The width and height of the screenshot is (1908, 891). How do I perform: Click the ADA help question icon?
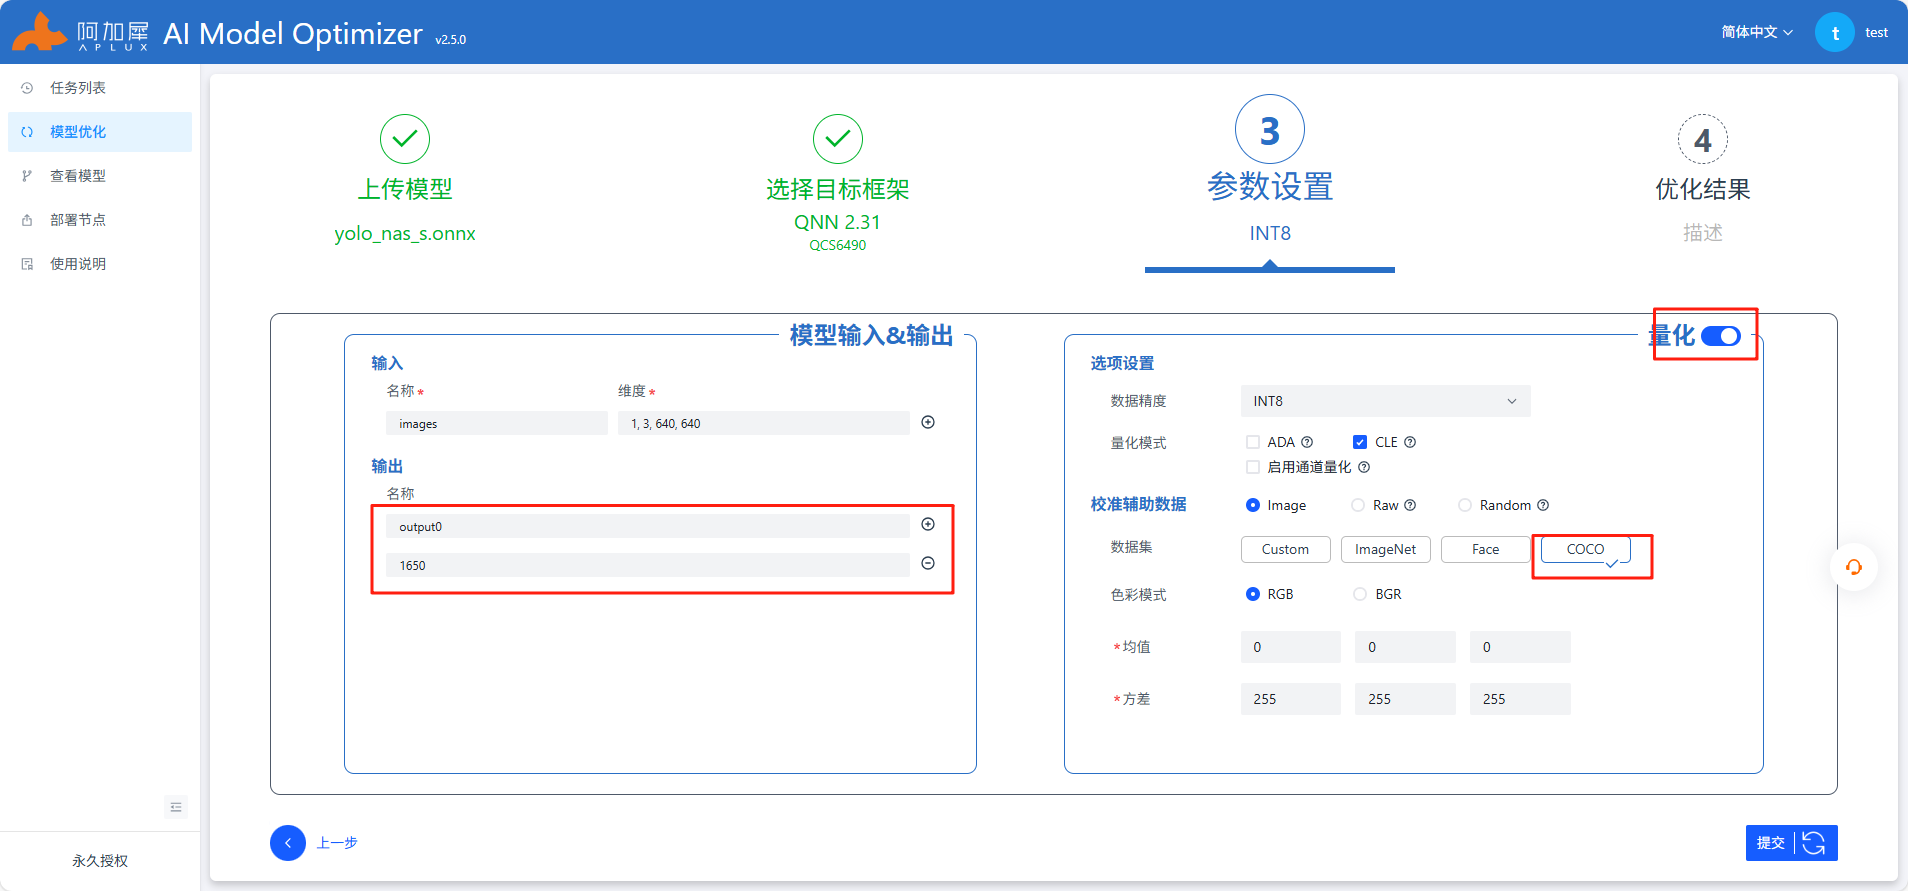click(x=1307, y=442)
